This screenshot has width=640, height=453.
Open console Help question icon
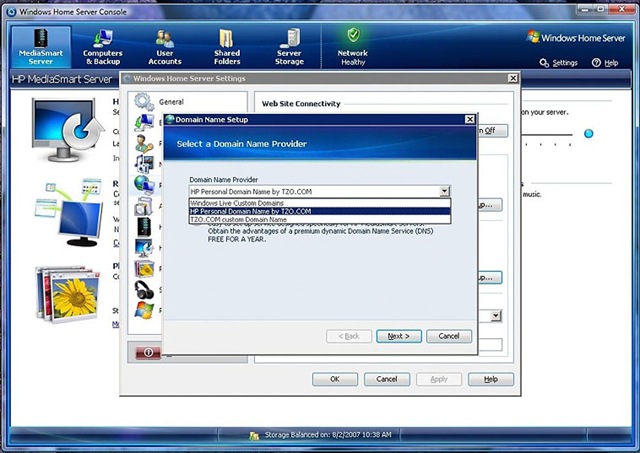pyautogui.click(x=596, y=63)
